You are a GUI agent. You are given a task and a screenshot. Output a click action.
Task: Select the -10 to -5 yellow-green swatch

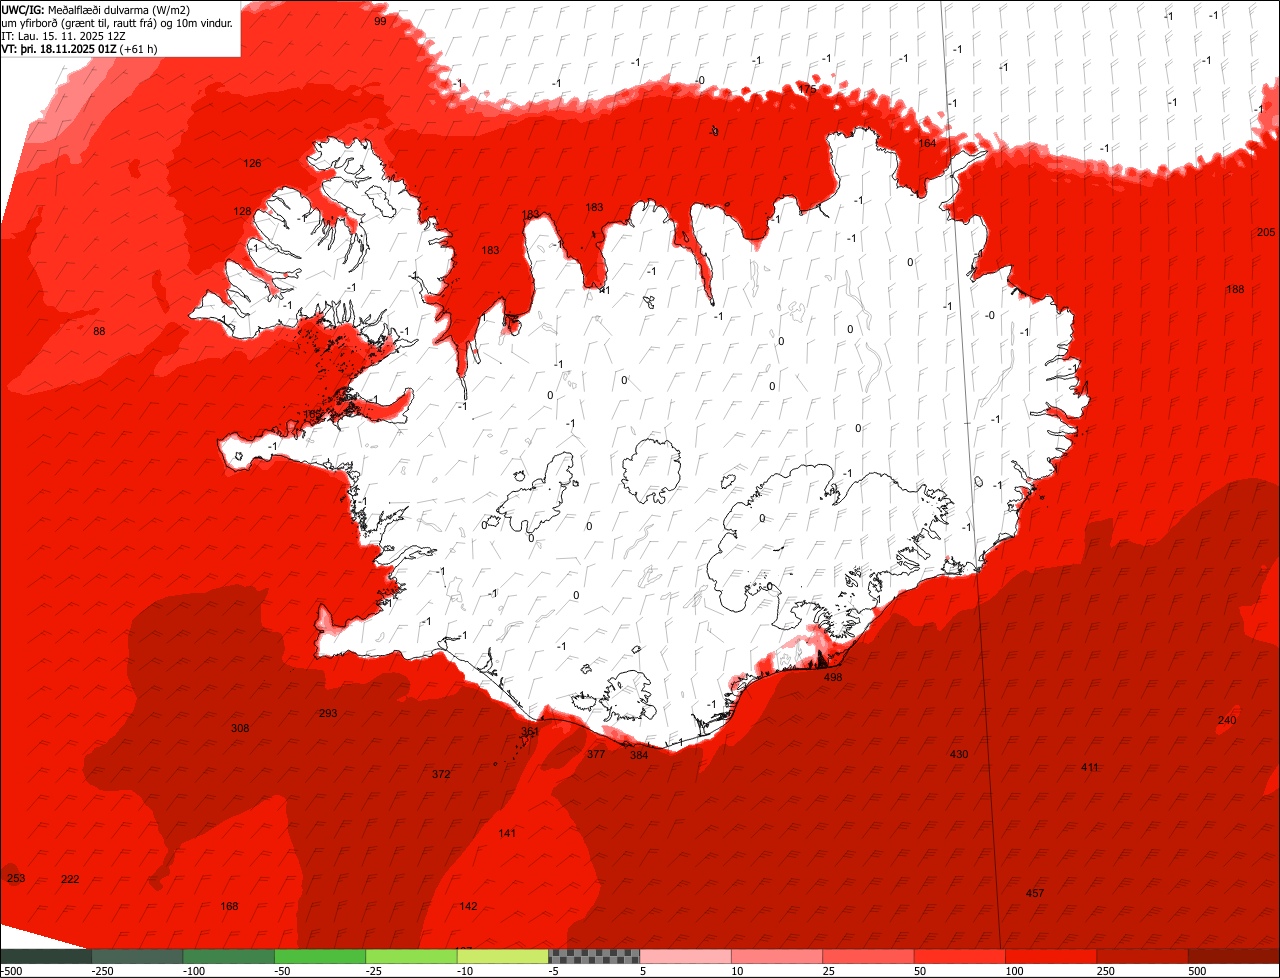(502, 956)
